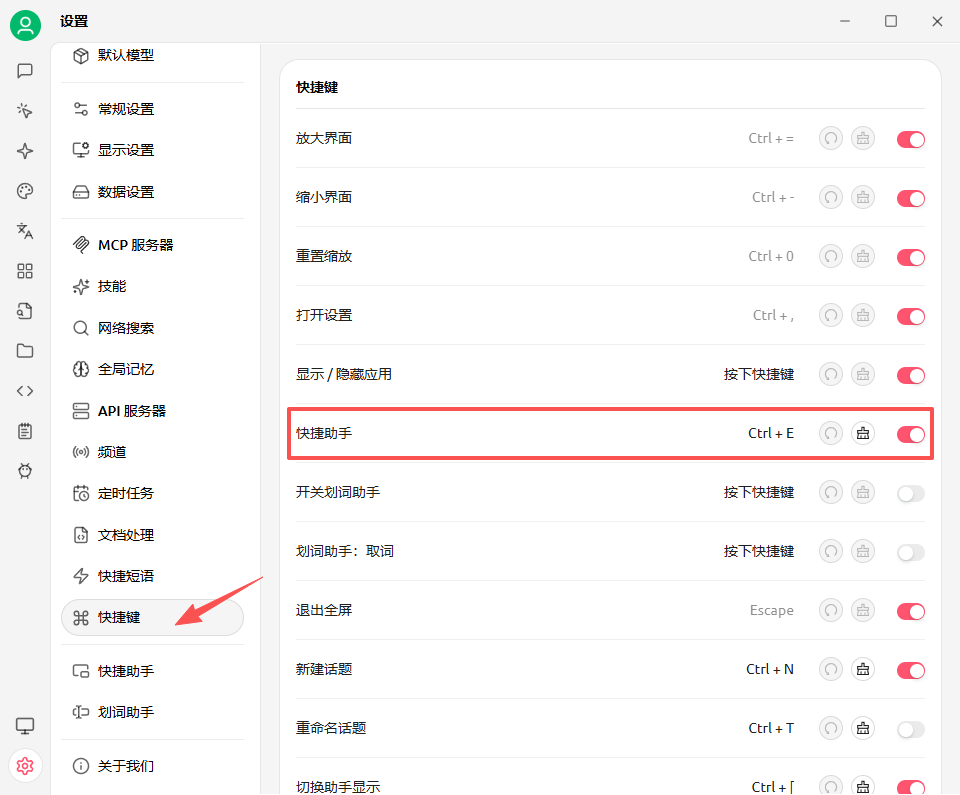Viewport: 960px width, 795px height.
Task: Reset the 重命名话题 shortcut to default
Action: (x=831, y=728)
